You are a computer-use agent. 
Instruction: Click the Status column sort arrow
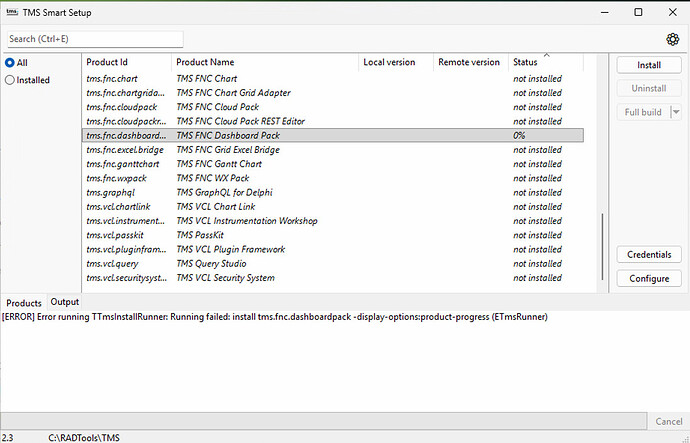pos(545,55)
